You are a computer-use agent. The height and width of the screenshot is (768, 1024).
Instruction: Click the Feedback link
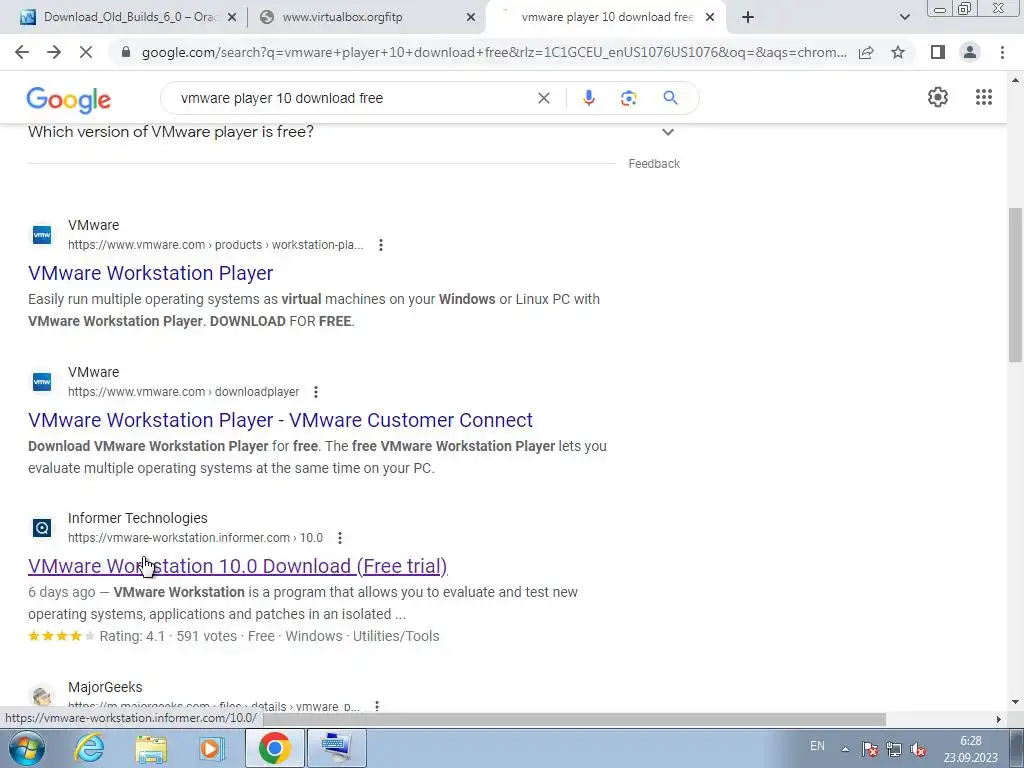tap(654, 164)
